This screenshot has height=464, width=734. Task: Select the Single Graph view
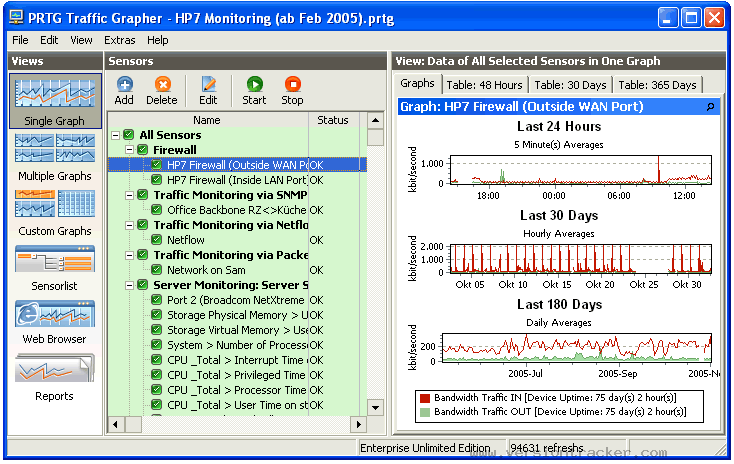point(54,100)
